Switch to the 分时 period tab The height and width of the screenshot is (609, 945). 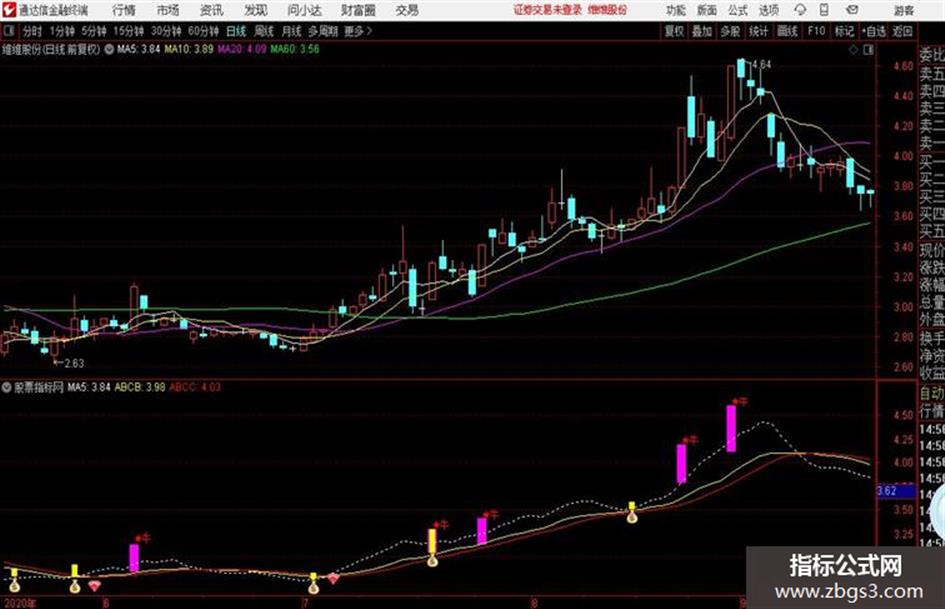tap(32, 31)
